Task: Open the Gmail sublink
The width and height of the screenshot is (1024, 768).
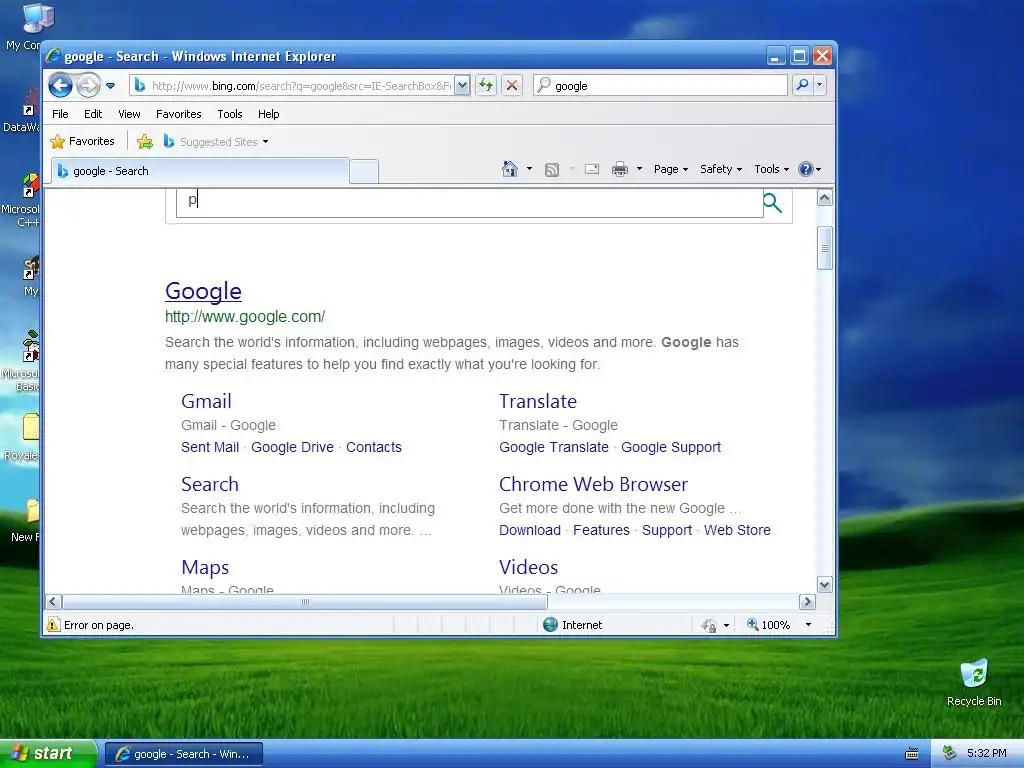Action: point(206,401)
